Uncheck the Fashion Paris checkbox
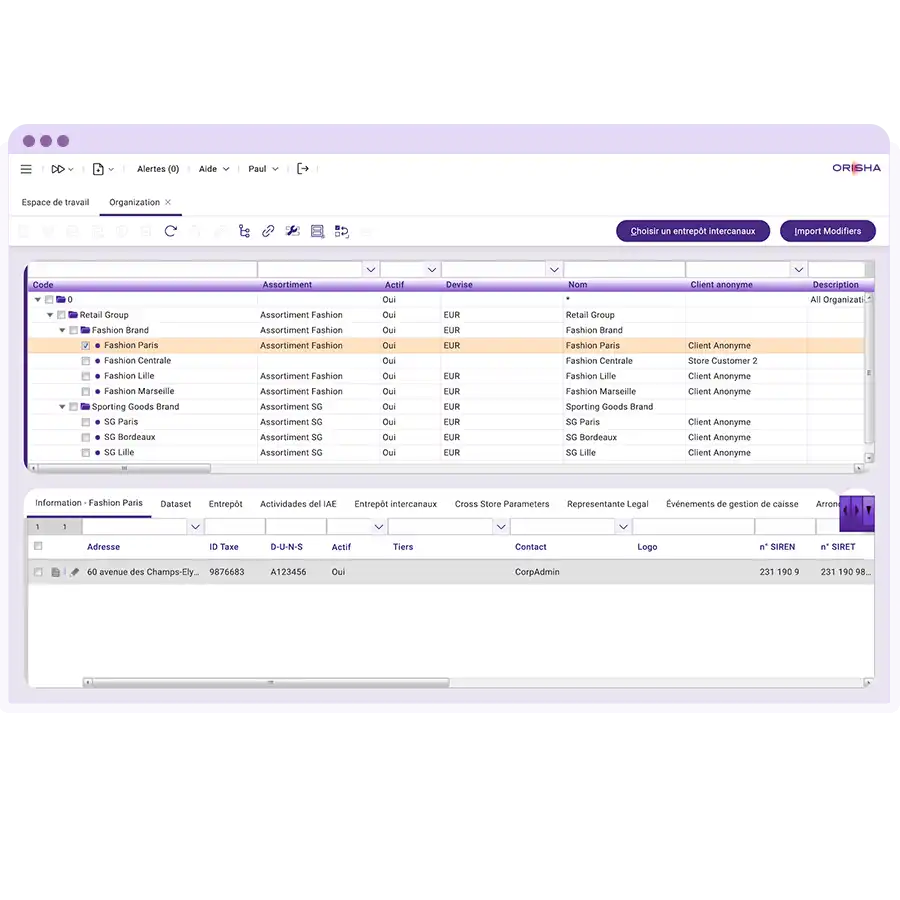The width and height of the screenshot is (900, 900). click(84, 345)
